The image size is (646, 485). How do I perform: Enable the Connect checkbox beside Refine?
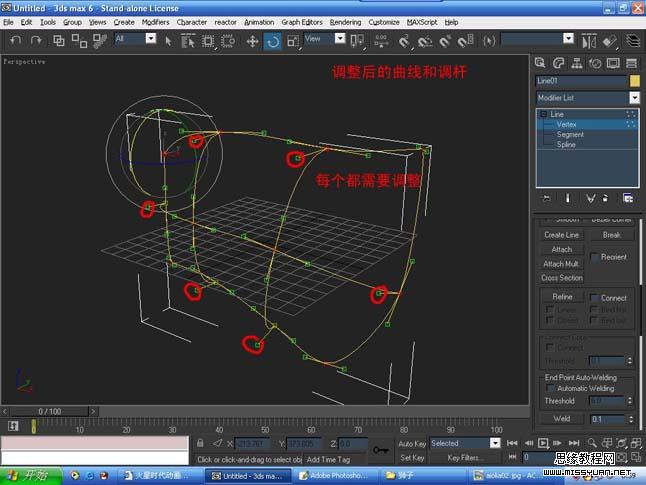pos(594,298)
